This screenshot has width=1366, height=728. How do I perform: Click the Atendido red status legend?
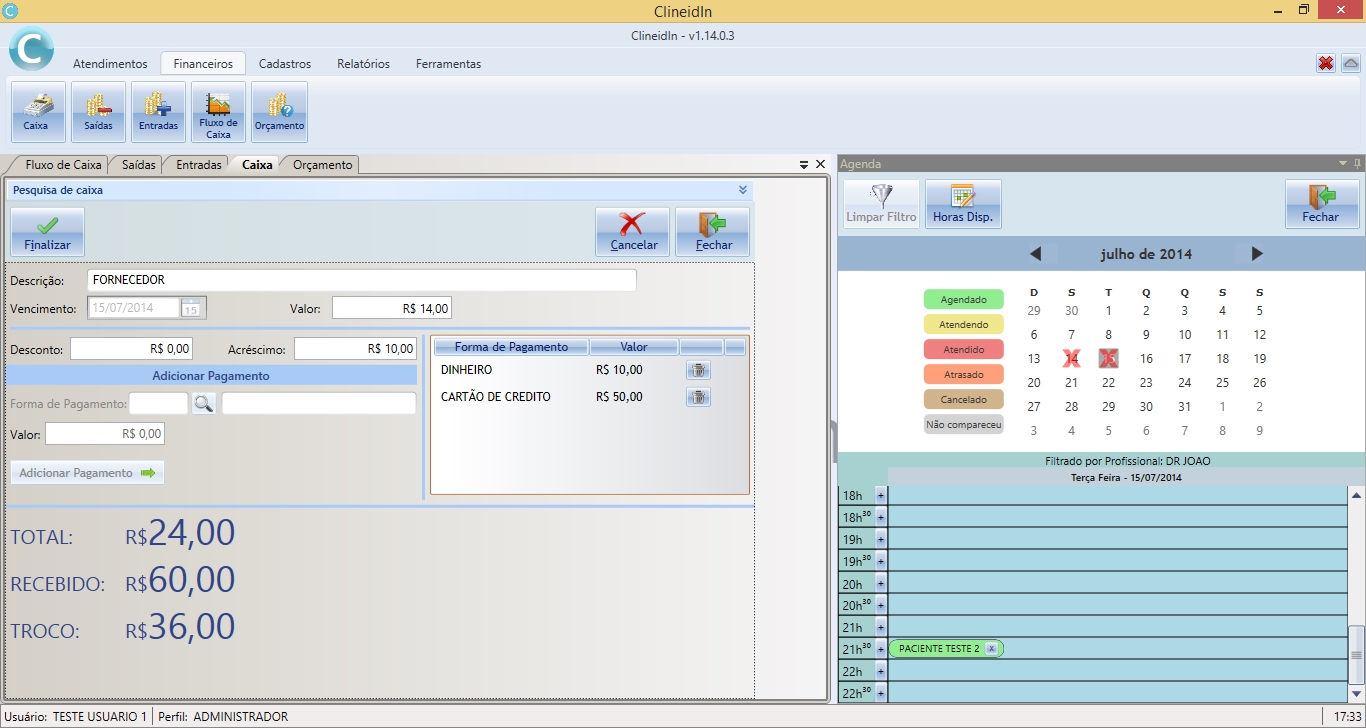click(x=963, y=350)
